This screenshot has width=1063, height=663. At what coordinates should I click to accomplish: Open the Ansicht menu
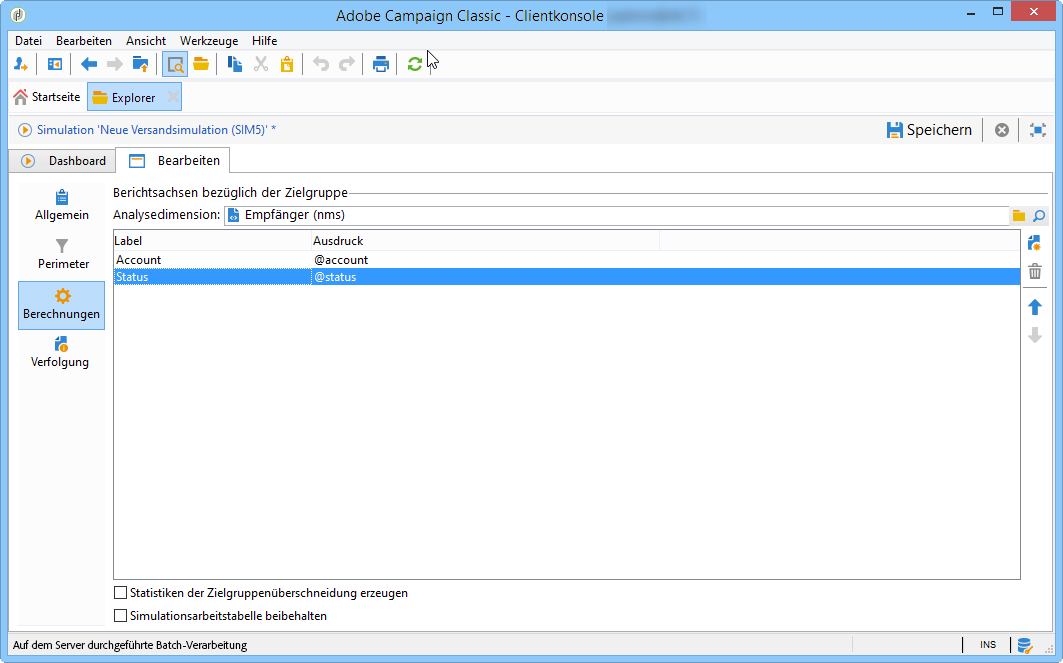click(146, 41)
